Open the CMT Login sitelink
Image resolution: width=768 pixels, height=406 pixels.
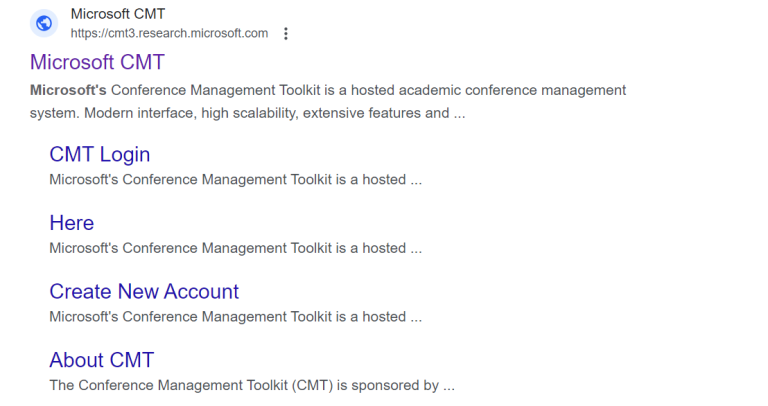(x=100, y=154)
